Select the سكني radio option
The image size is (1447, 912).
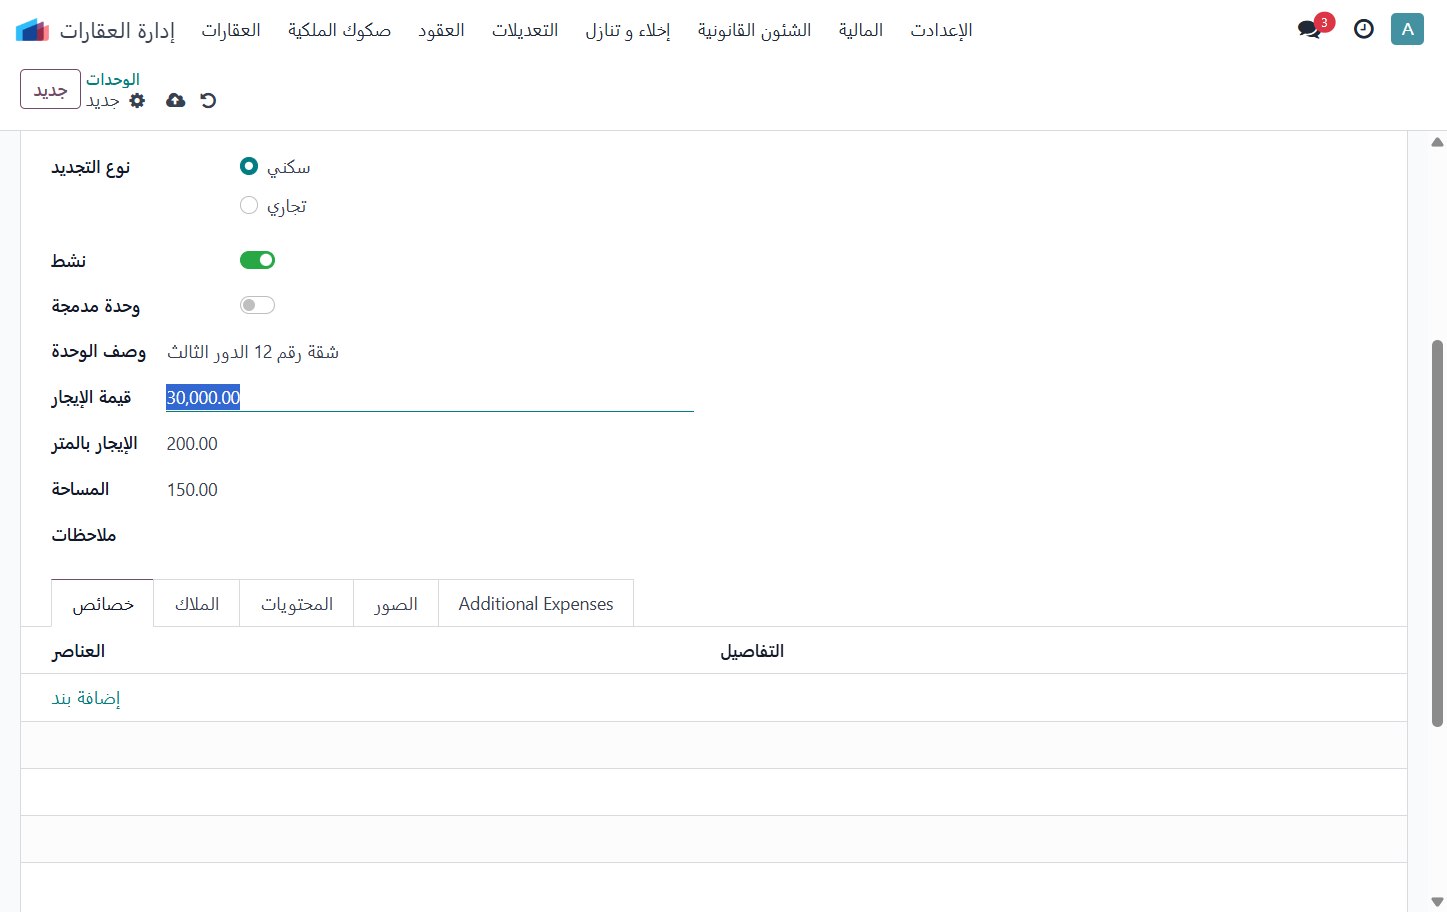pyautogui.click(x=249, y=166)
